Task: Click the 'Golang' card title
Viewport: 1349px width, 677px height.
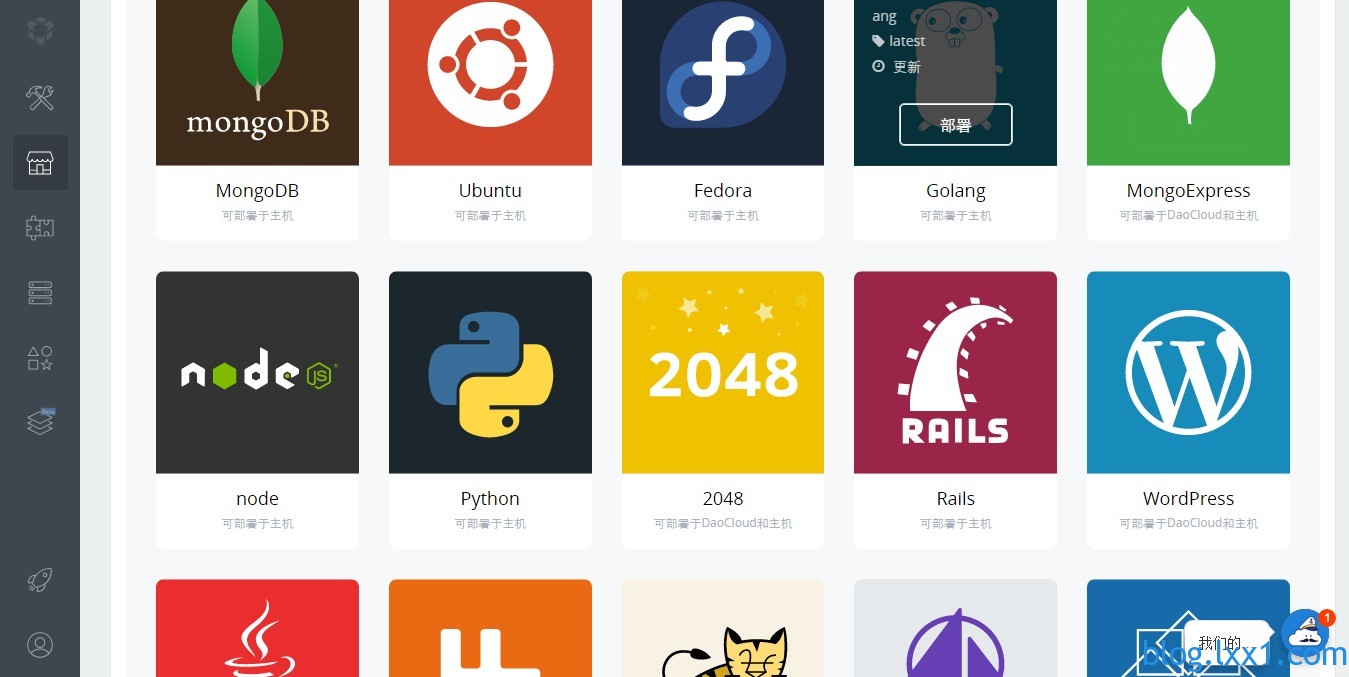Action: [x=956, y=191]
